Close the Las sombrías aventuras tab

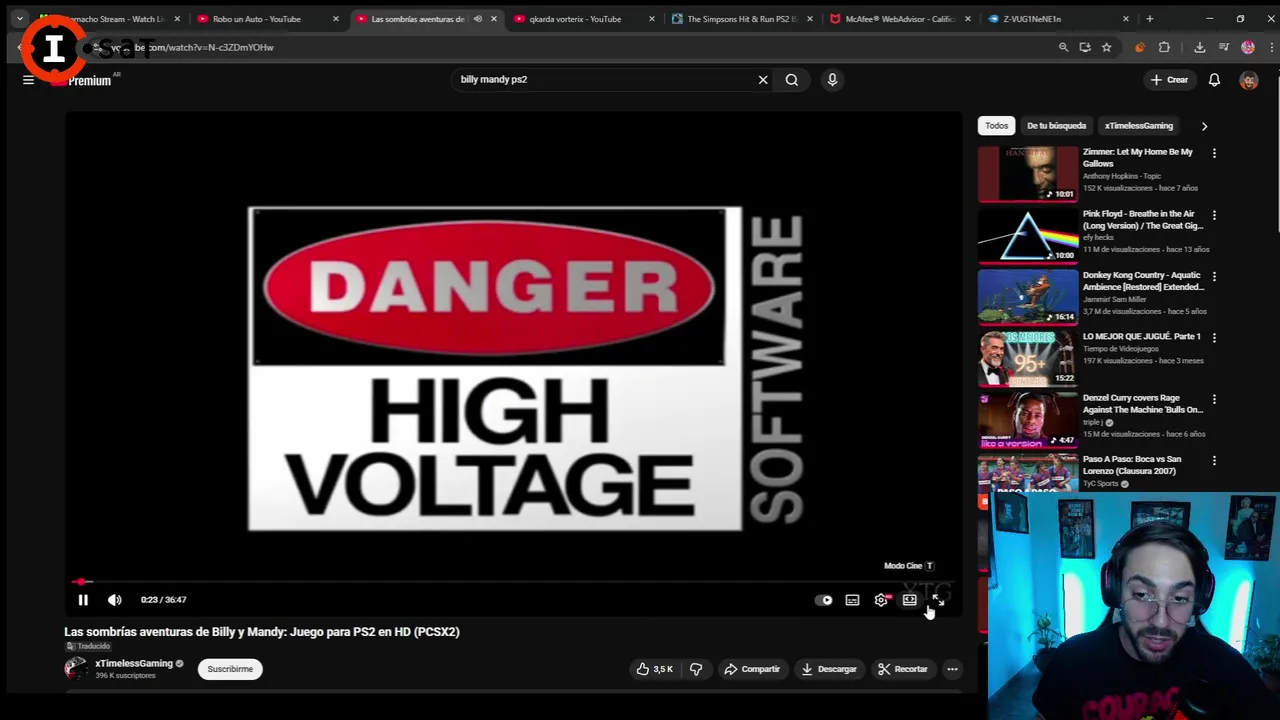(493, 19)
